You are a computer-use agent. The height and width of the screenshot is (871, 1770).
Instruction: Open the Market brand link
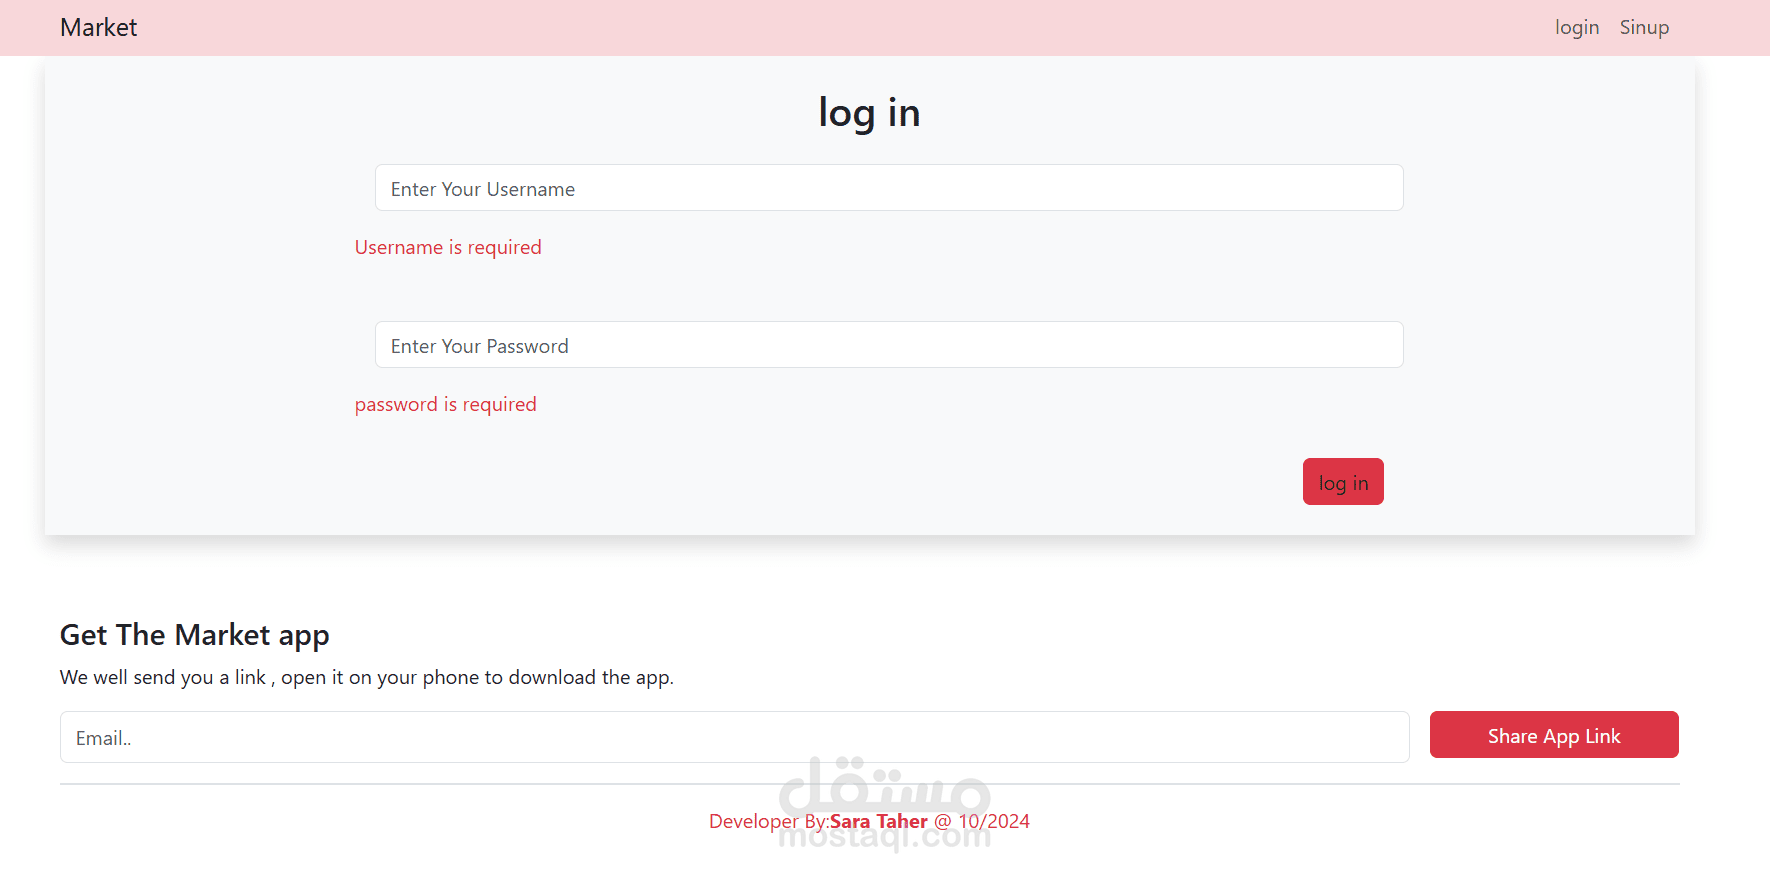click(98, 27)
